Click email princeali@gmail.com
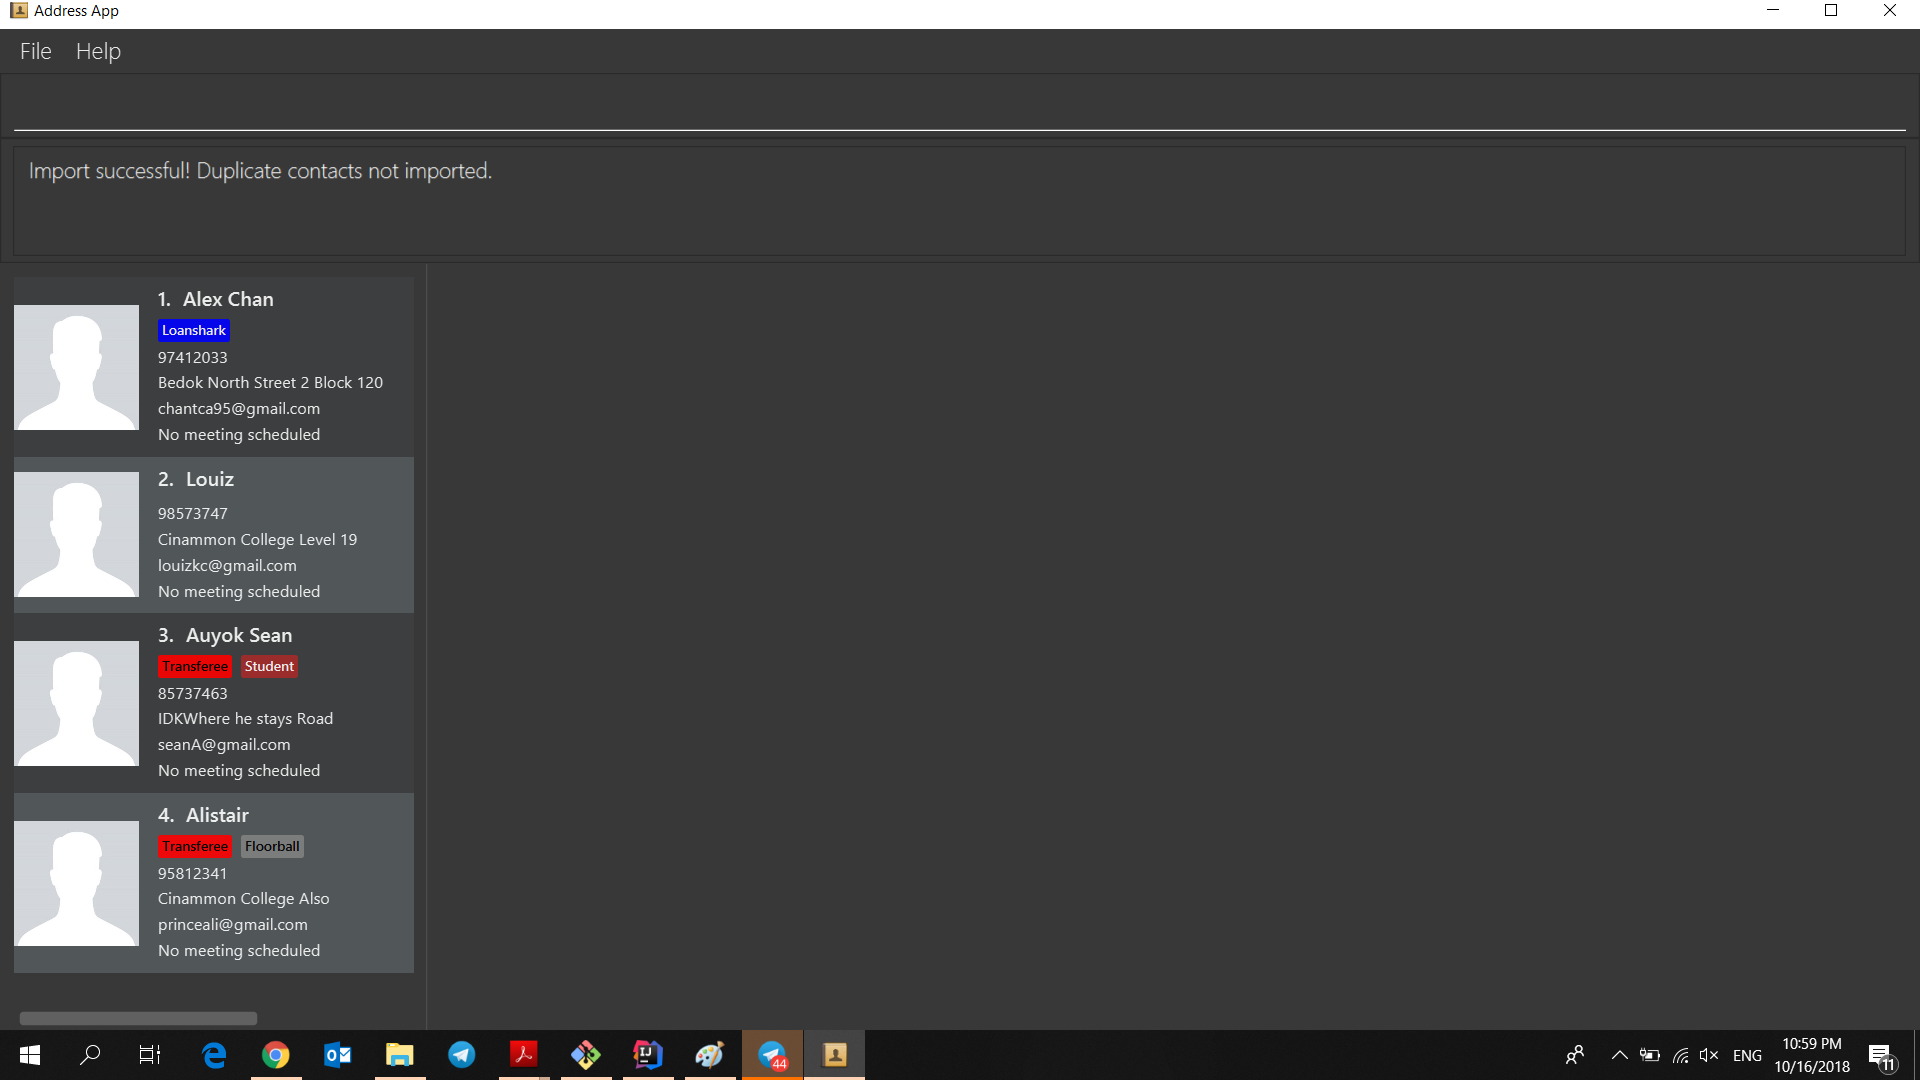The width and height of the screenshot is (1922, 1082). 233,925
